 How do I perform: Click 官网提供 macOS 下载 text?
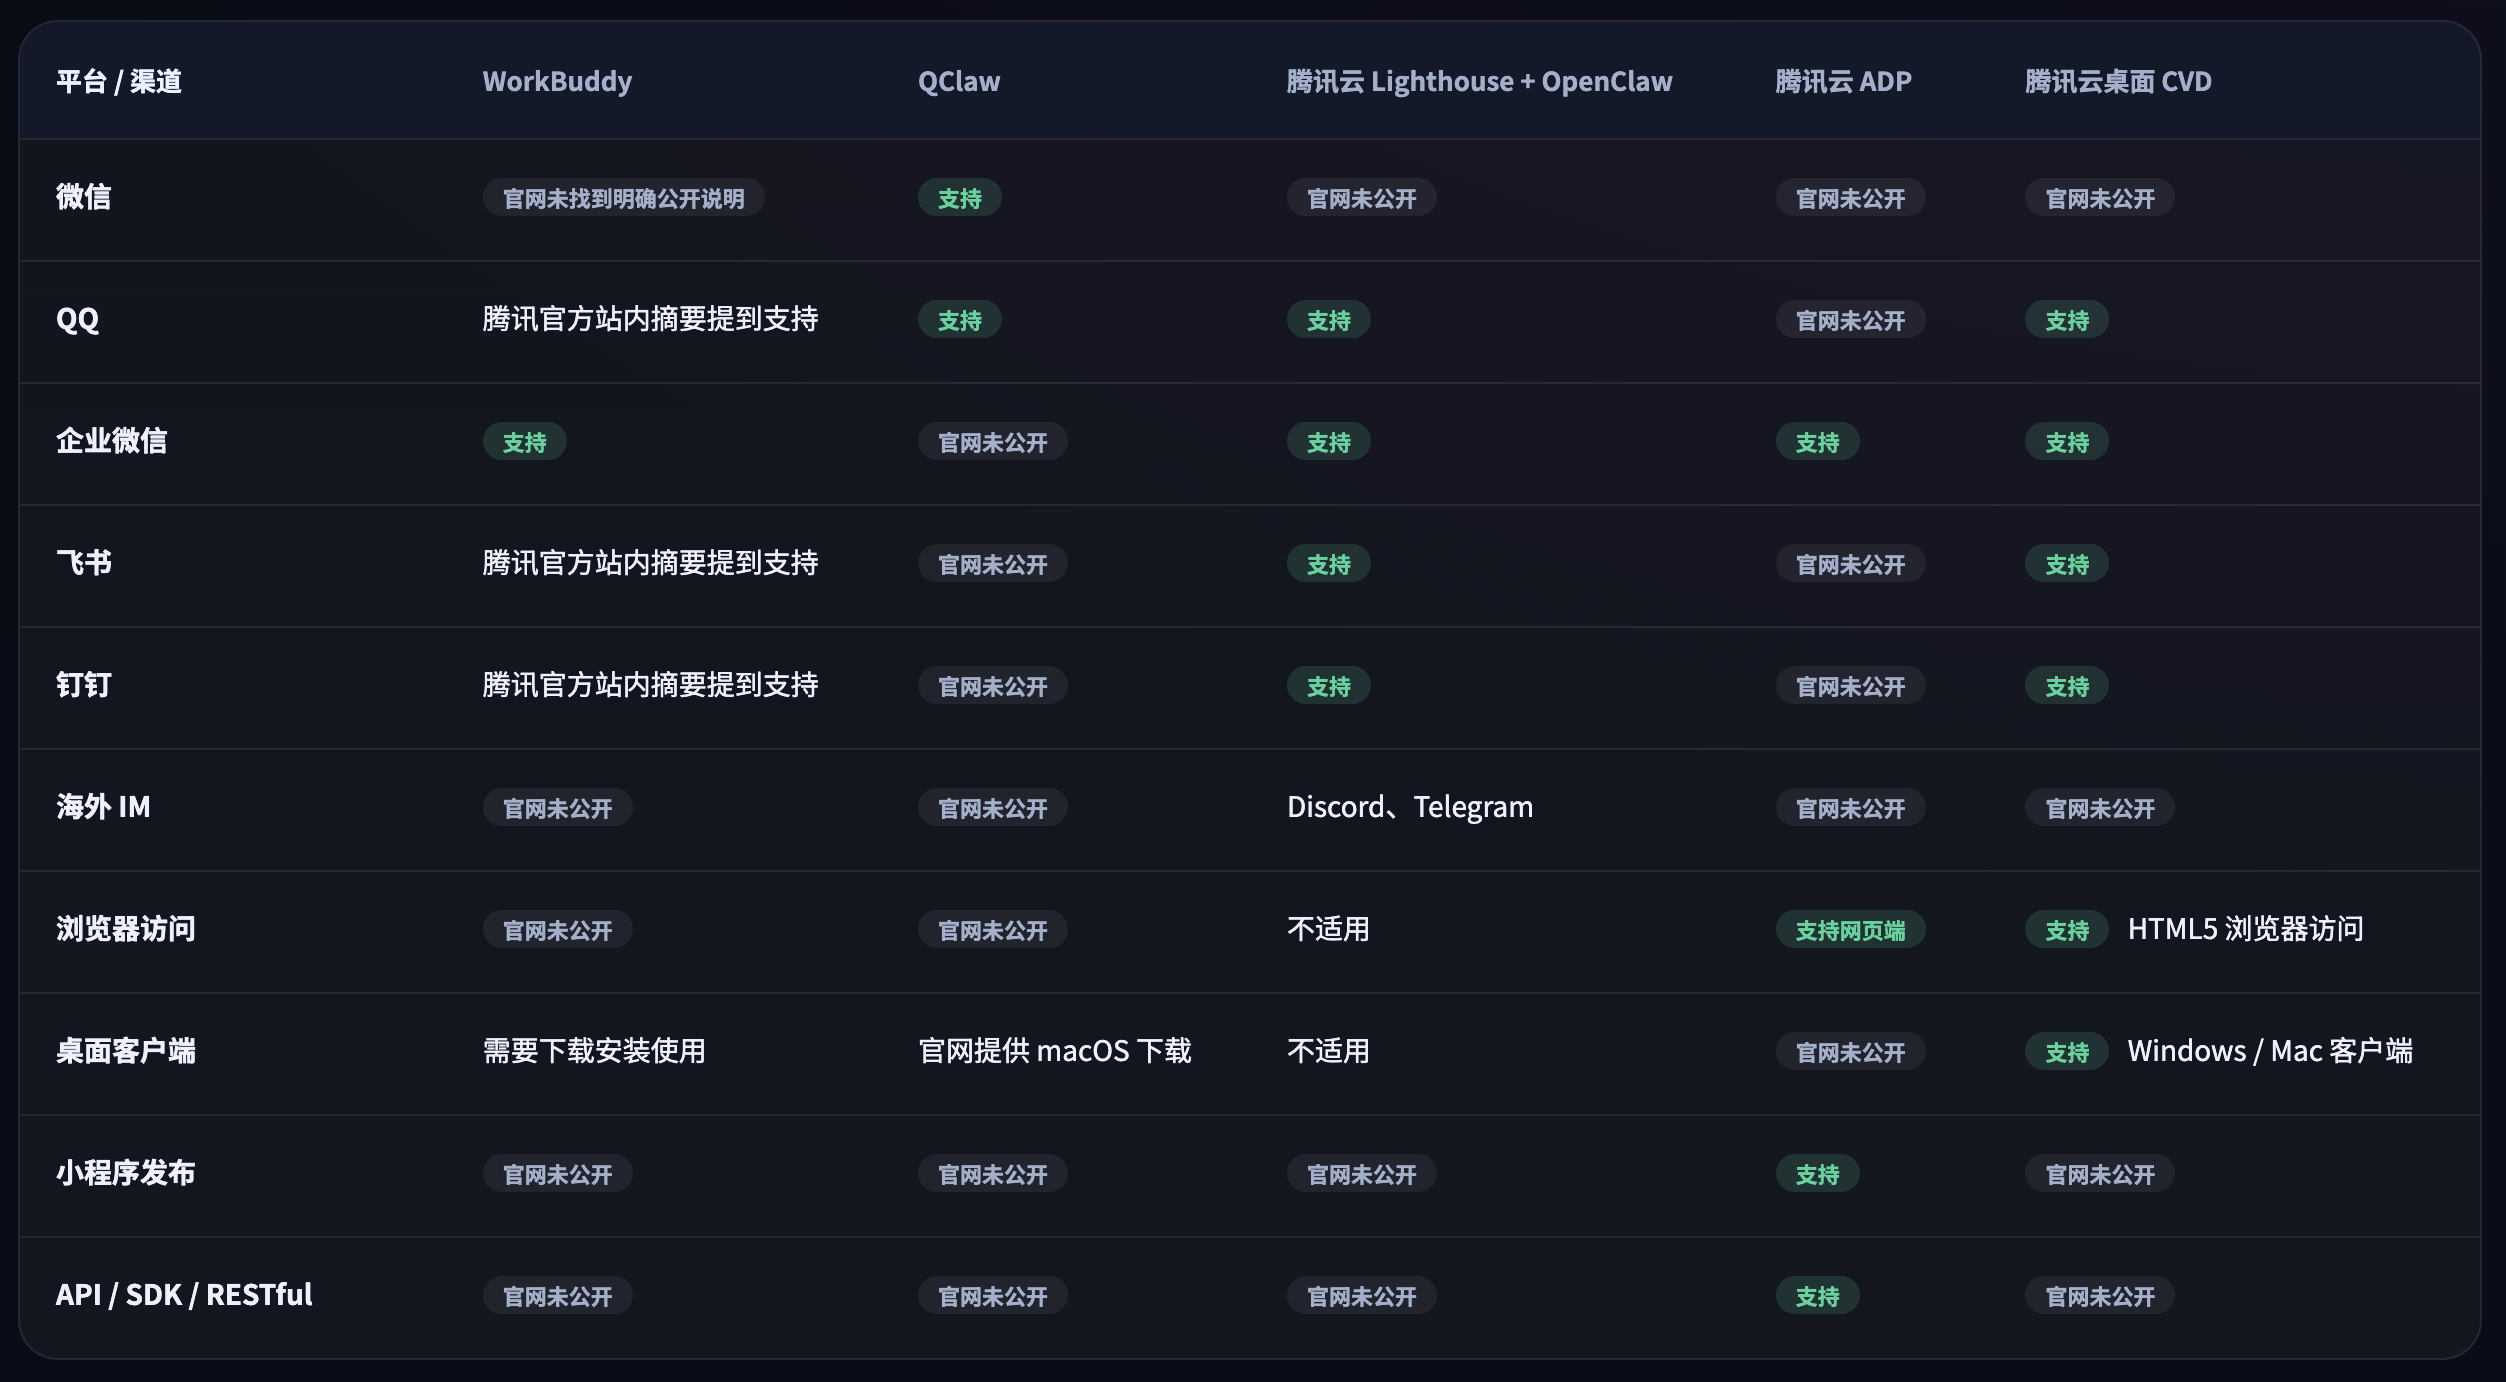coord(1054,1051)
